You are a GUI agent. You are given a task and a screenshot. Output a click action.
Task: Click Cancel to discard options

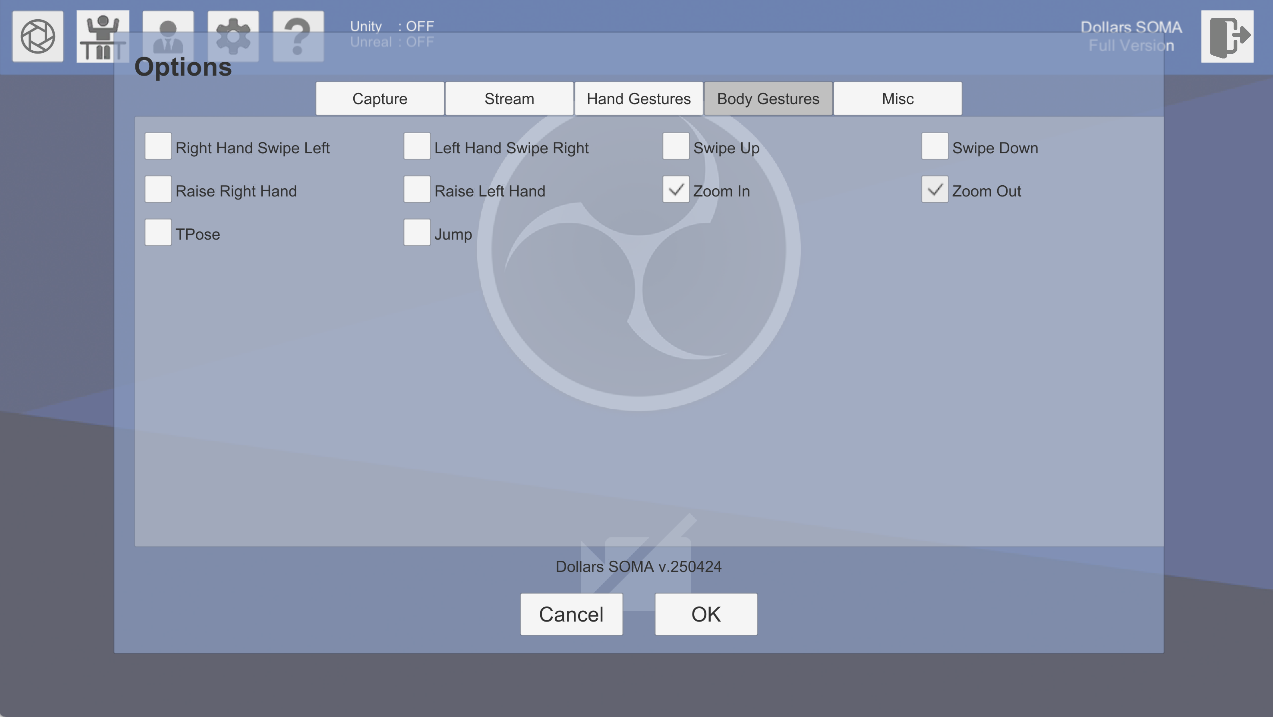(571, 614)
